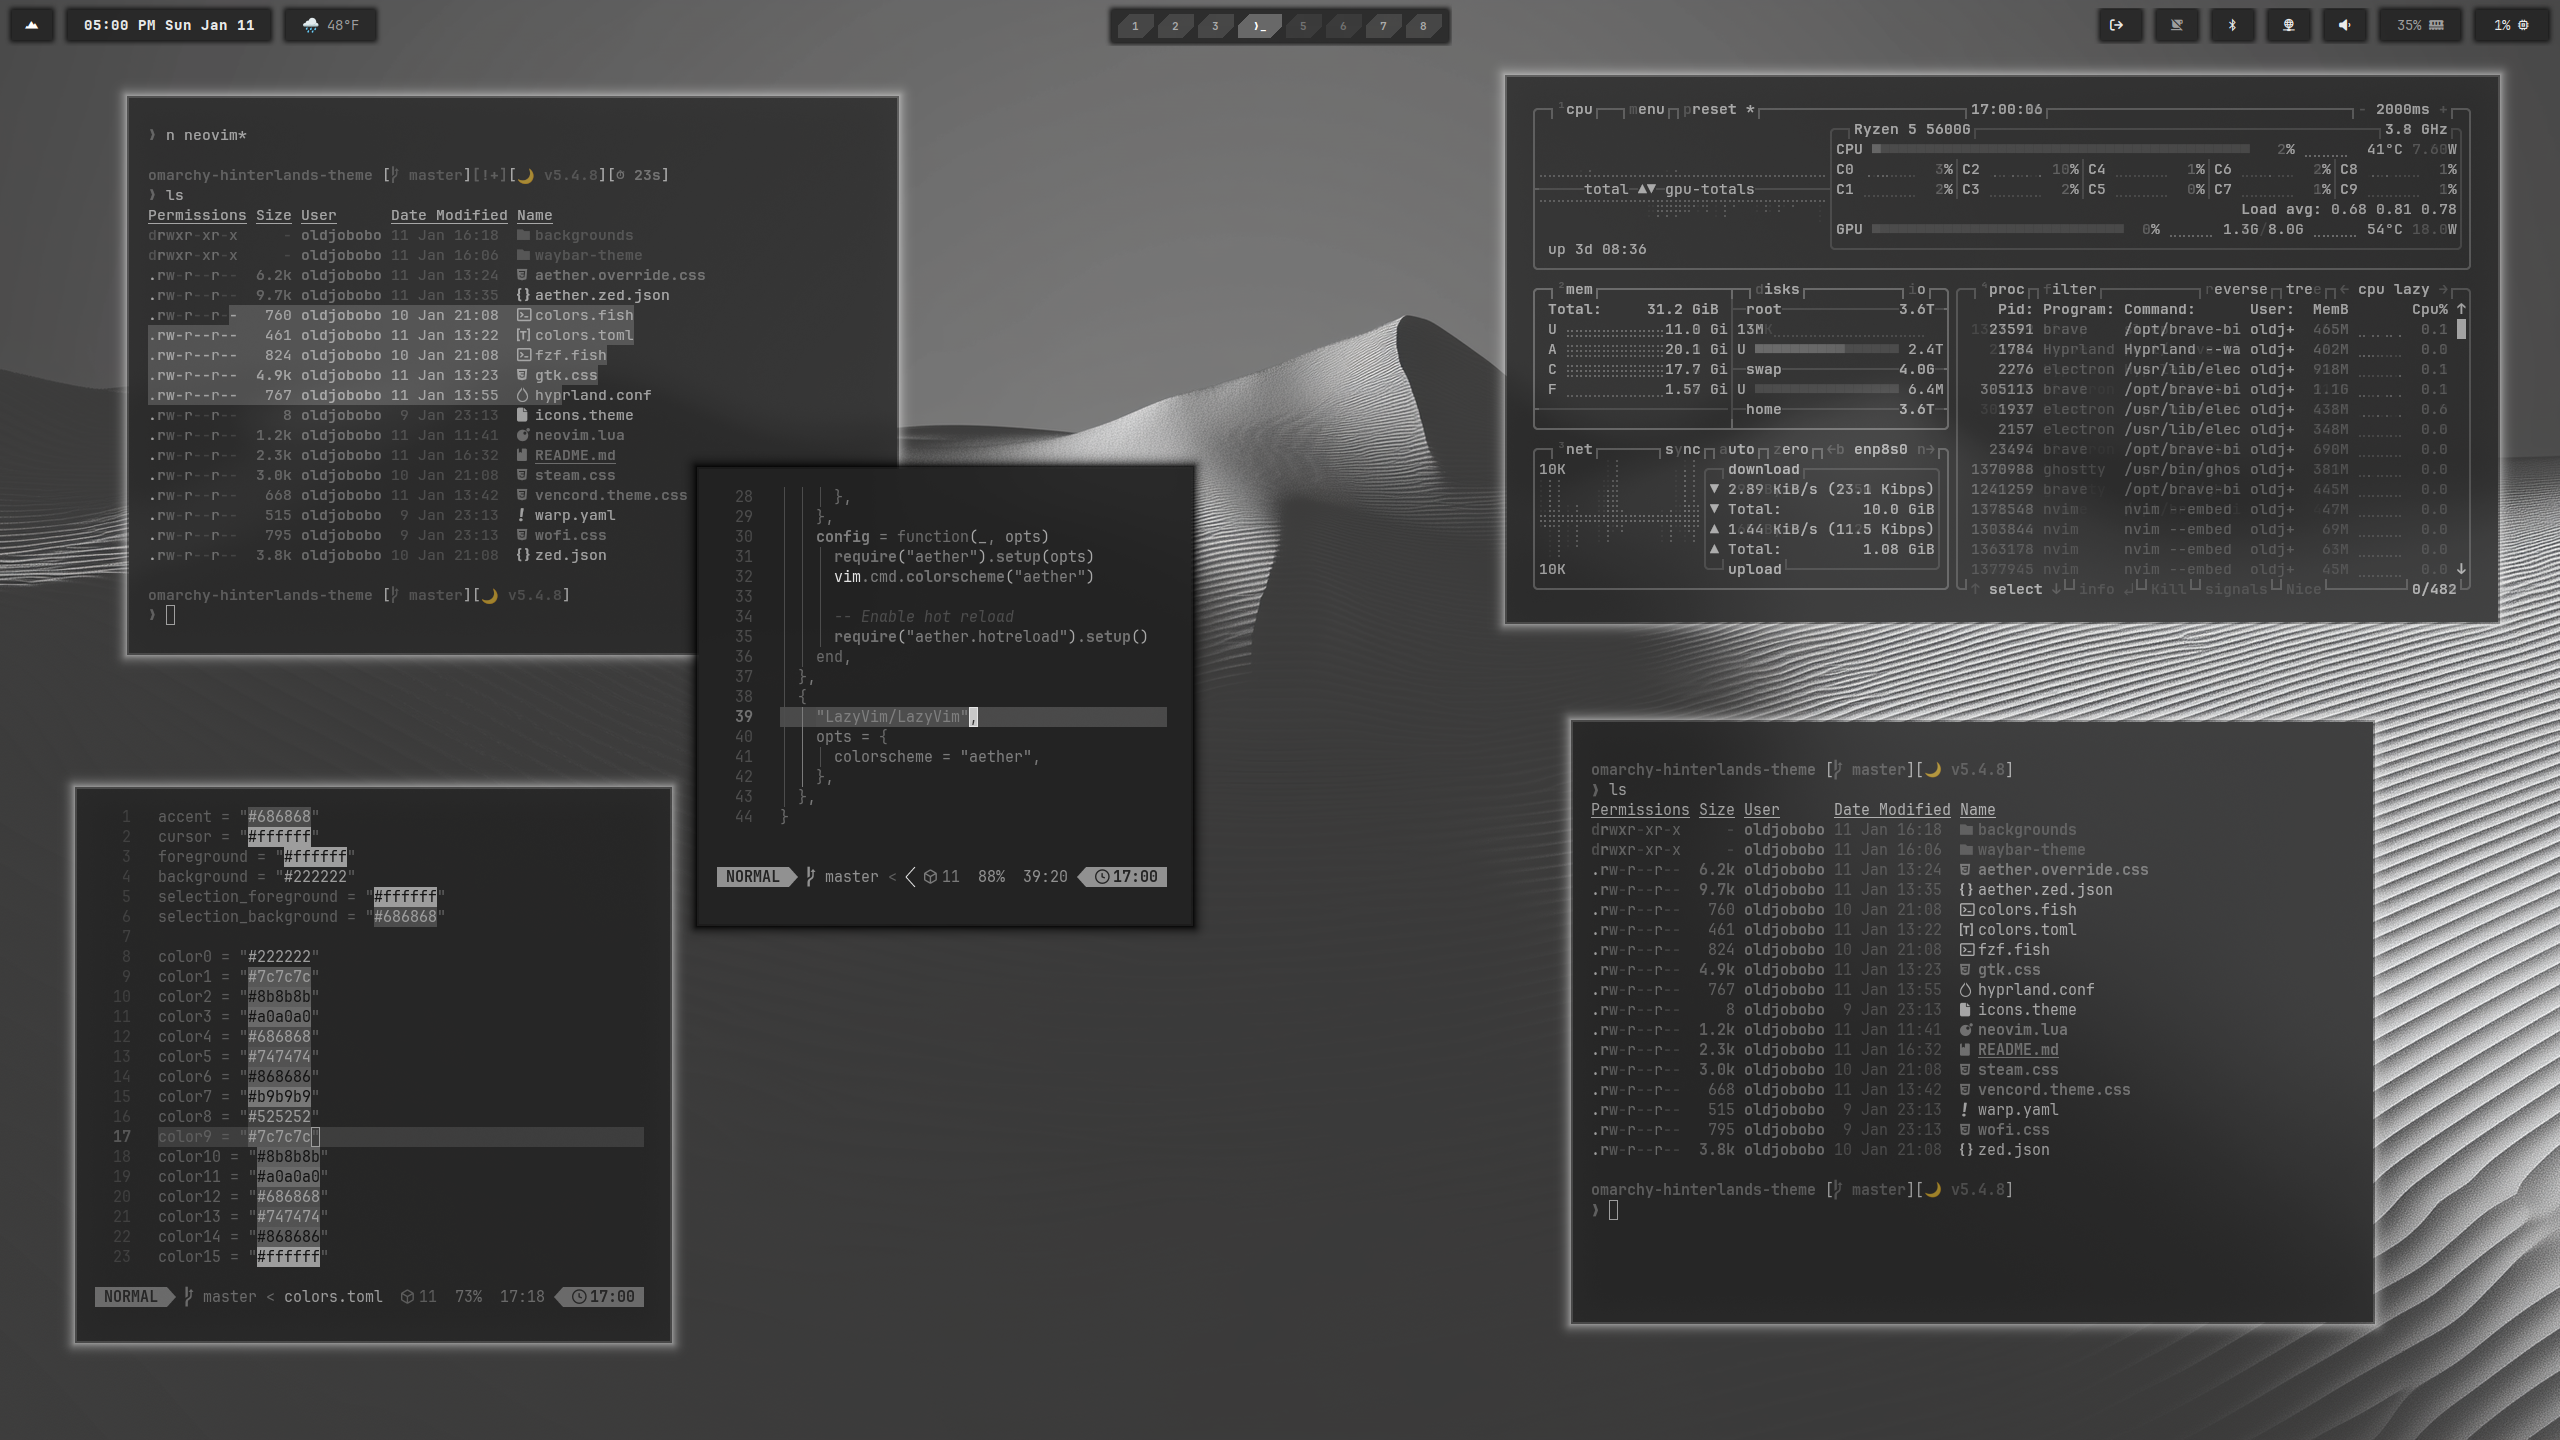Click the proc list scrollbar down arrow

point(2461,569)
